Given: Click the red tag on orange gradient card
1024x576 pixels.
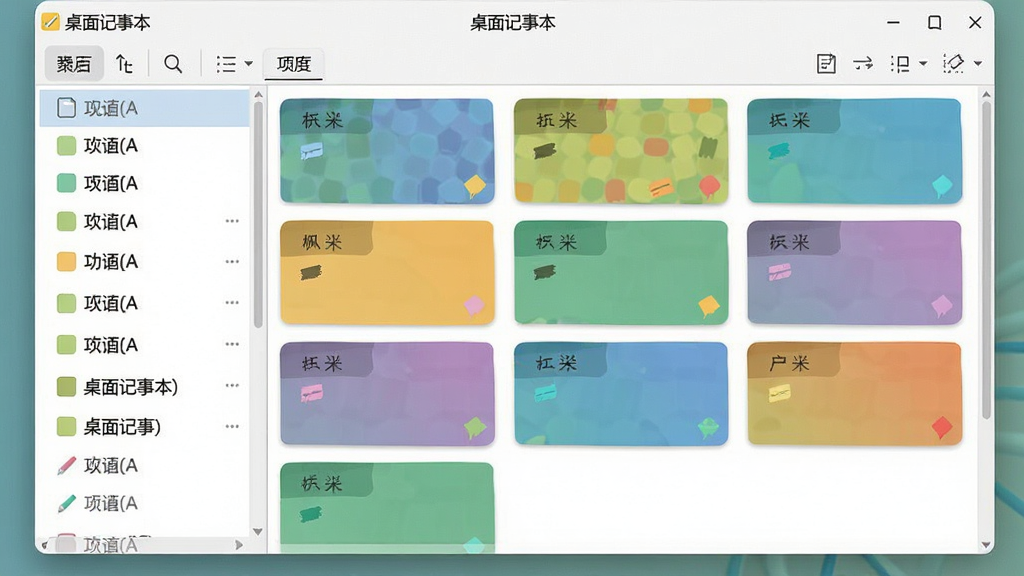Looking at the screenshot, I should coord(942,428).
